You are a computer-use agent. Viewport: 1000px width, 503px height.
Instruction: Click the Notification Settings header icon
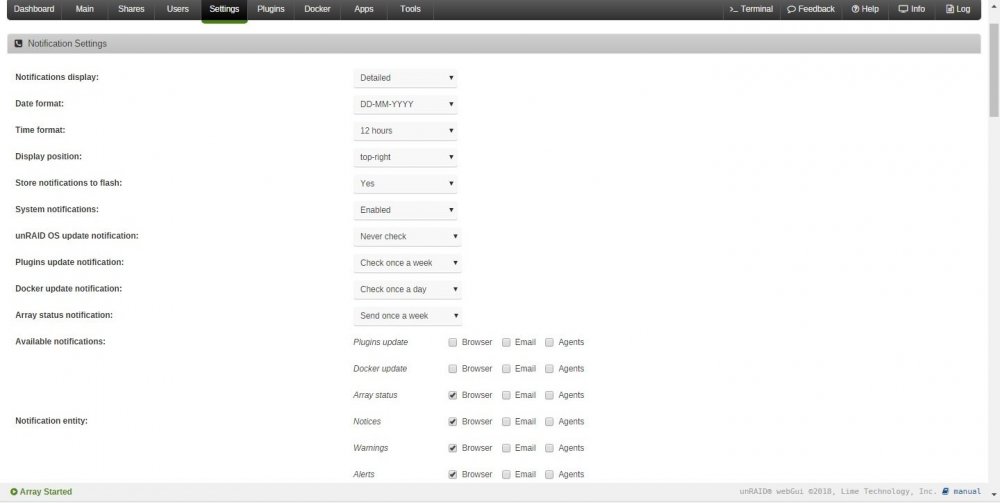(x=18, y=43)
